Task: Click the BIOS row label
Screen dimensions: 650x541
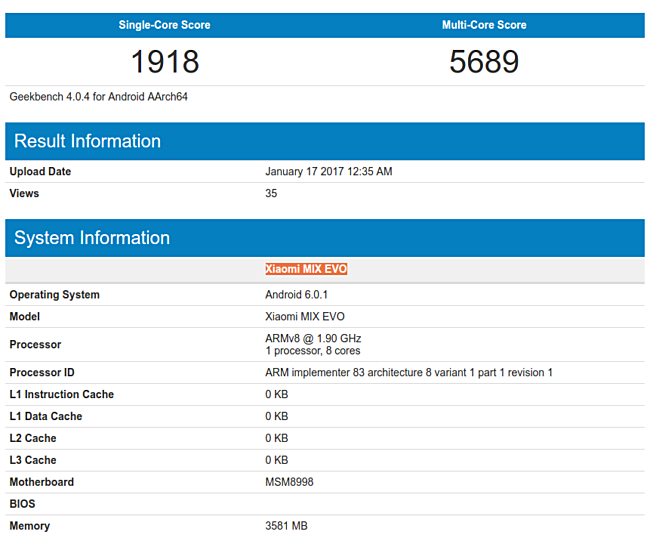Action: point(24,504)
